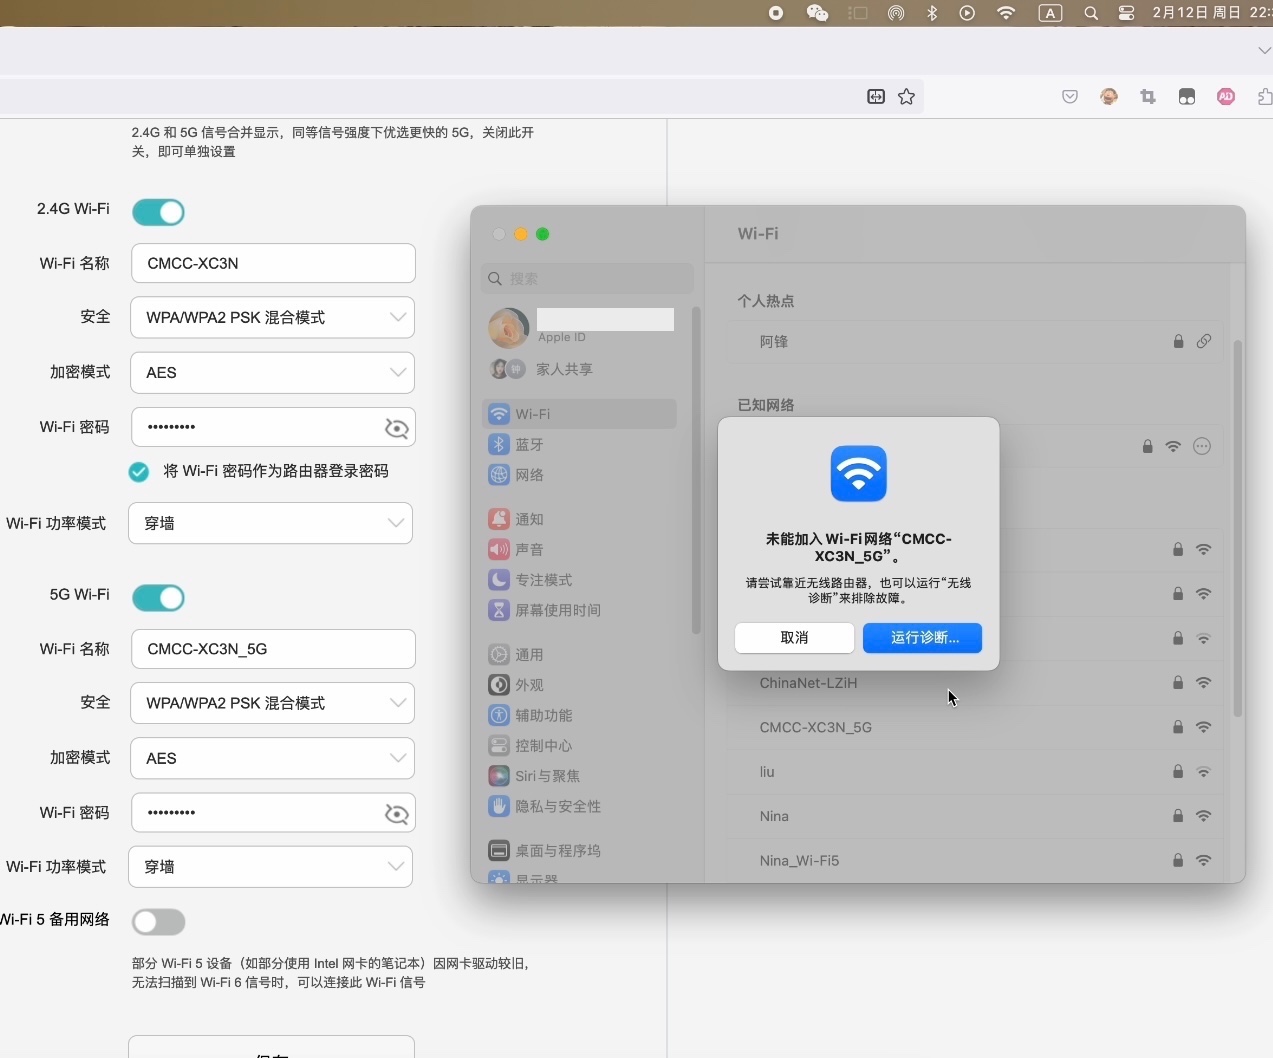Open Spotlight search in the menu bar

[1091, 13]
